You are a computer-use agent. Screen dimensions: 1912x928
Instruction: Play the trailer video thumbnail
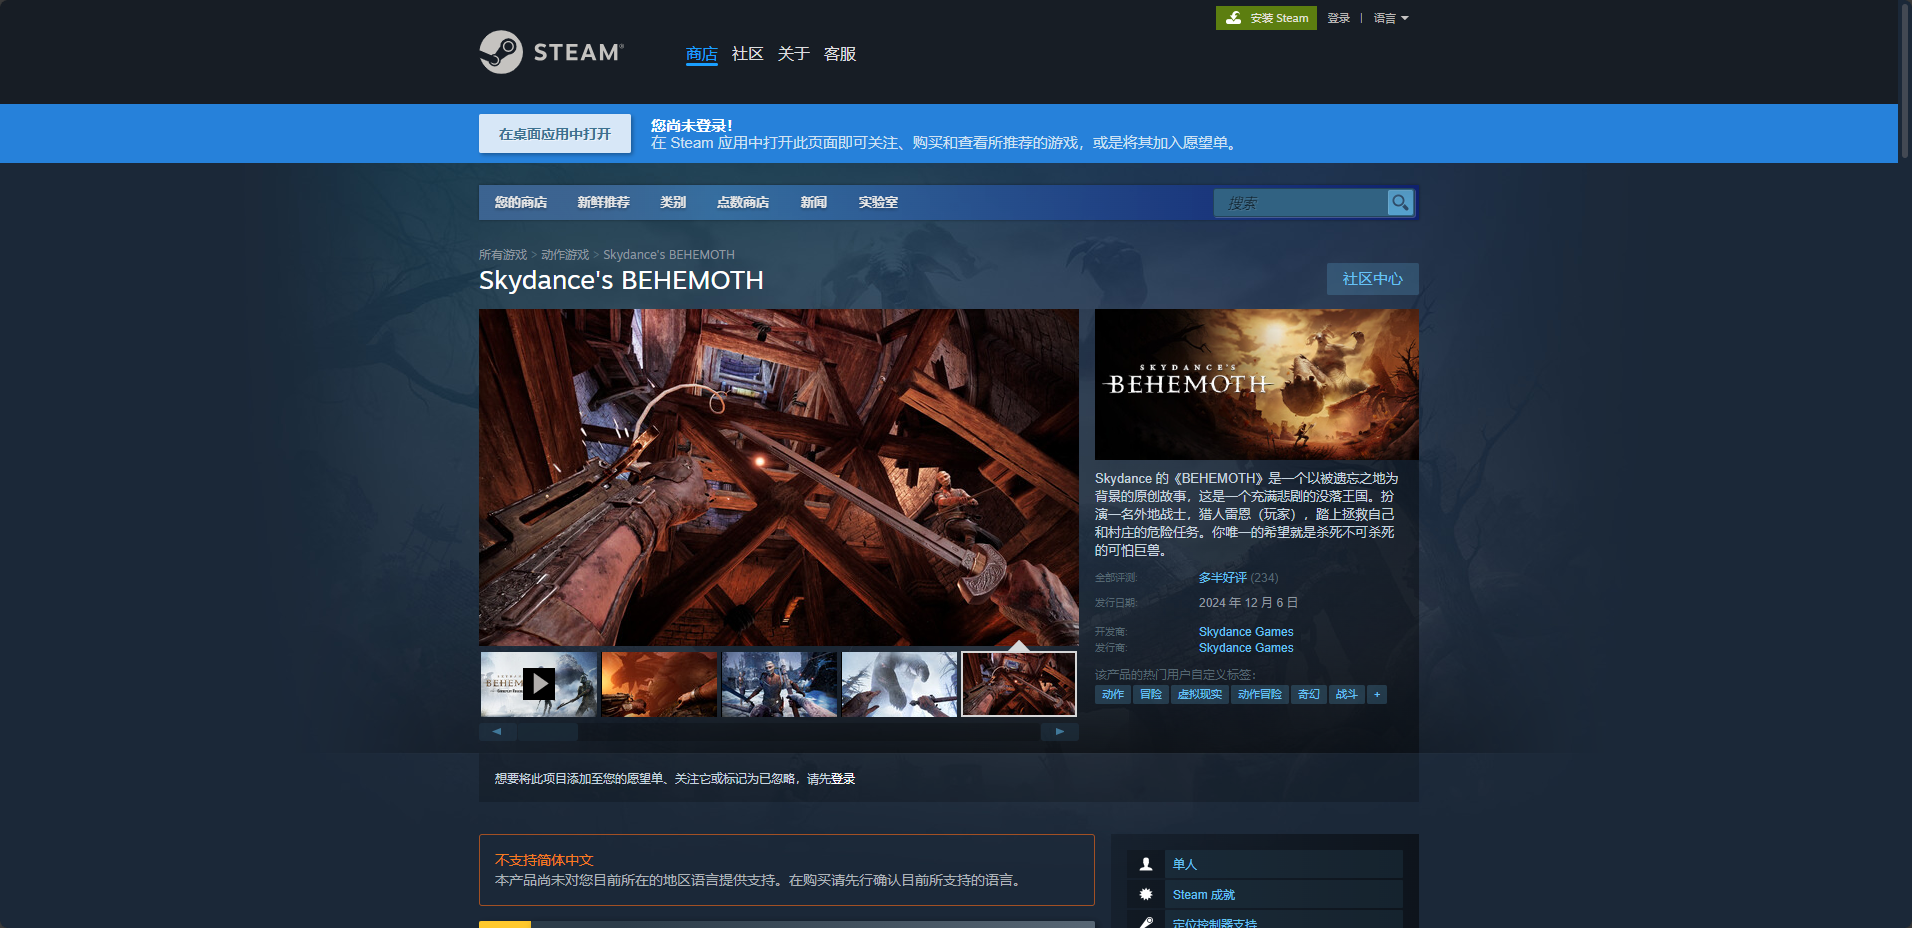pos(539,684)
